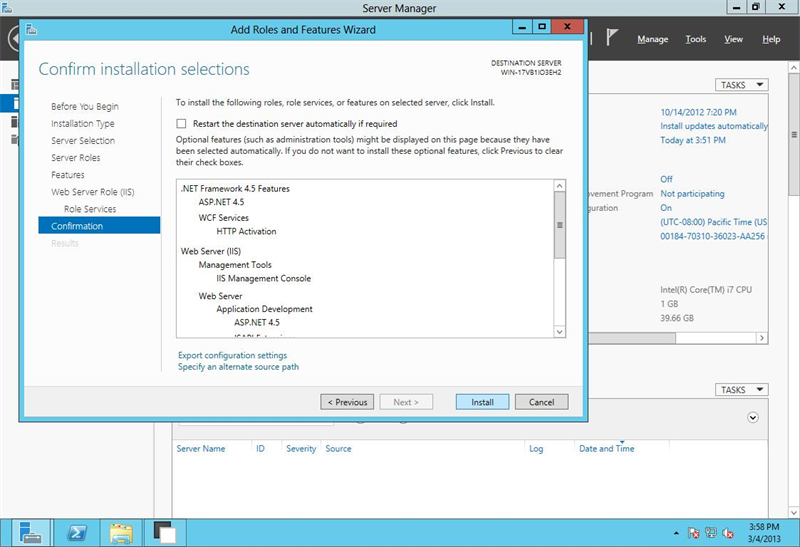This screenshot has height=547, width=800.
Task: Go to the Server Selection step
Action: tap(83, 140)
